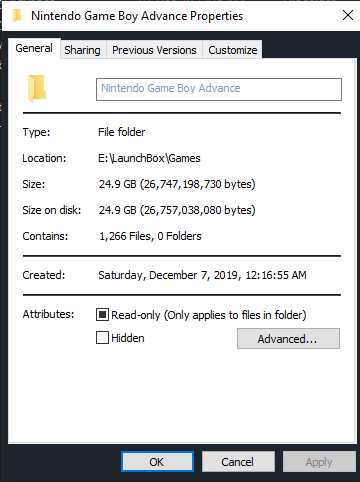The image size is (360, 482).
Task: Confirm changes with the OK button
Action: tap(157, 462)
